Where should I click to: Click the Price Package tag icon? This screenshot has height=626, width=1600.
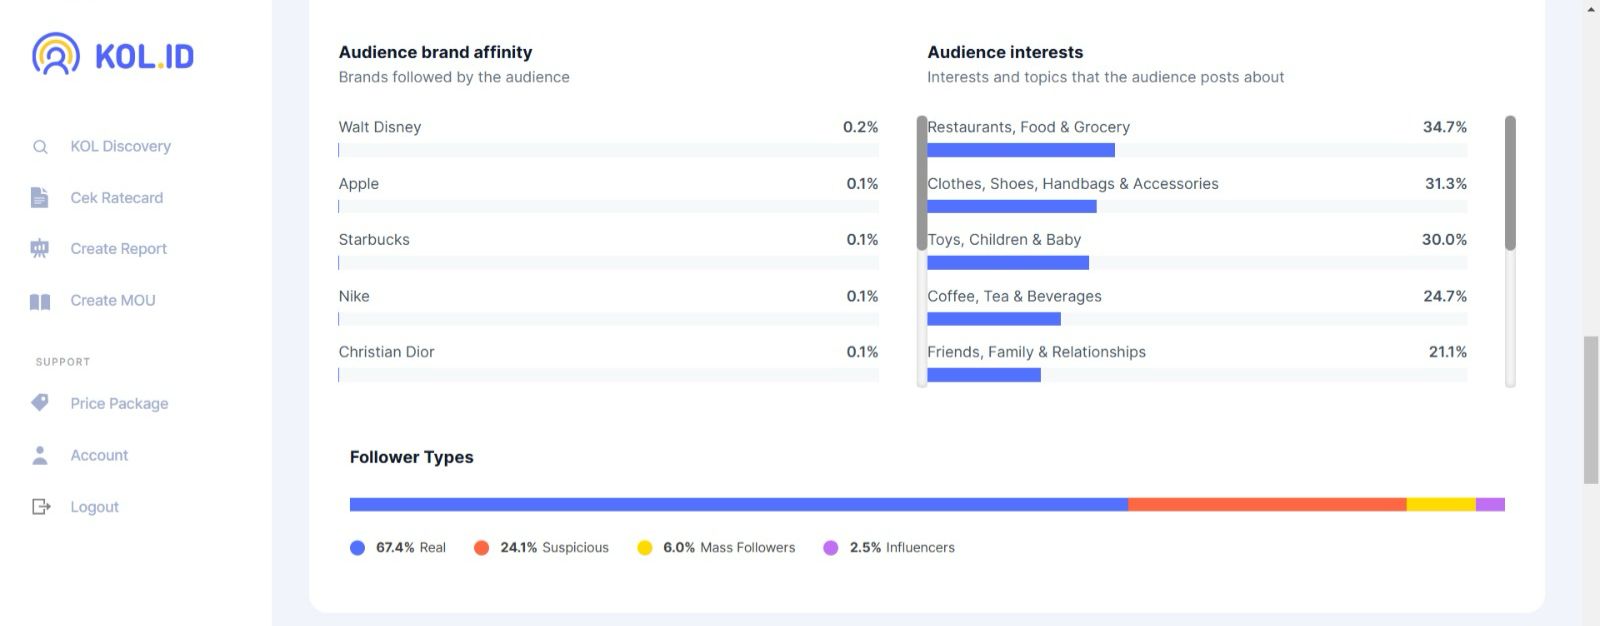click(40, 403)
